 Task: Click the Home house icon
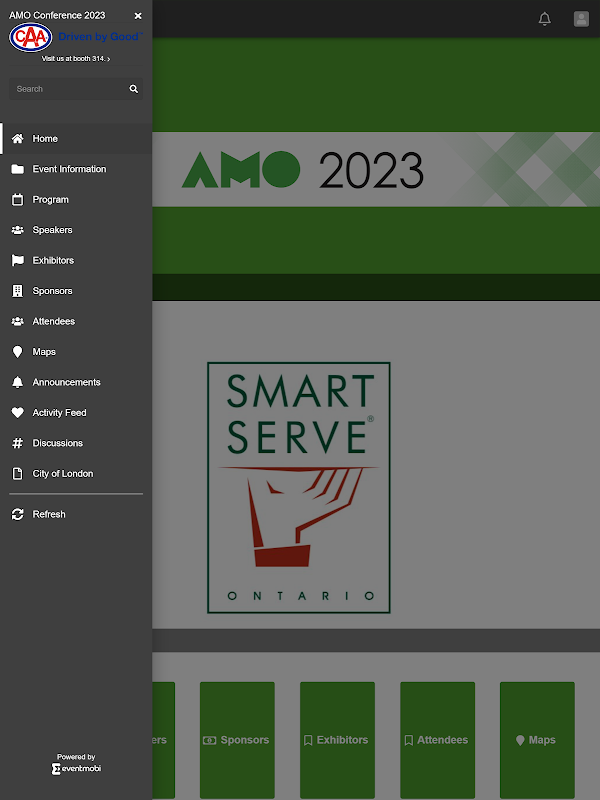17,139
